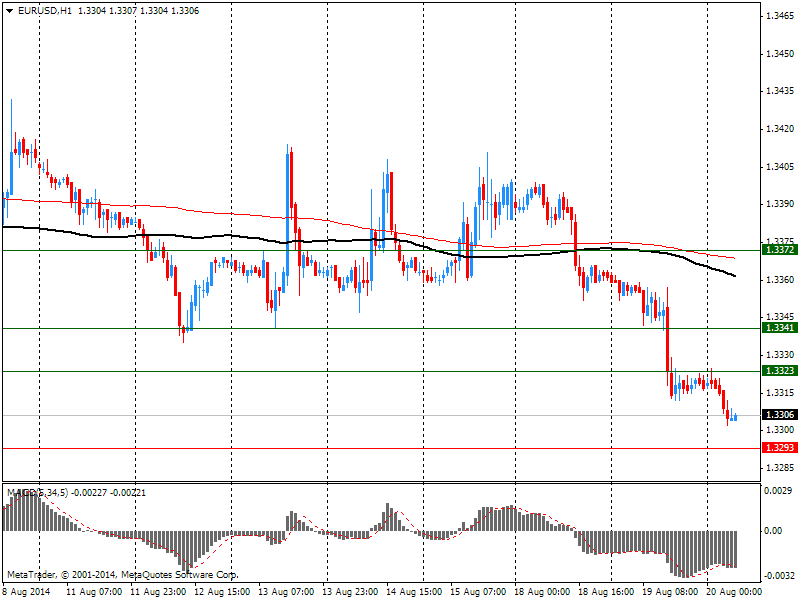This screenshot has width=800, height=600.
Task: Click the MACD indicator value -0.00227
Action: click(89, 493)
